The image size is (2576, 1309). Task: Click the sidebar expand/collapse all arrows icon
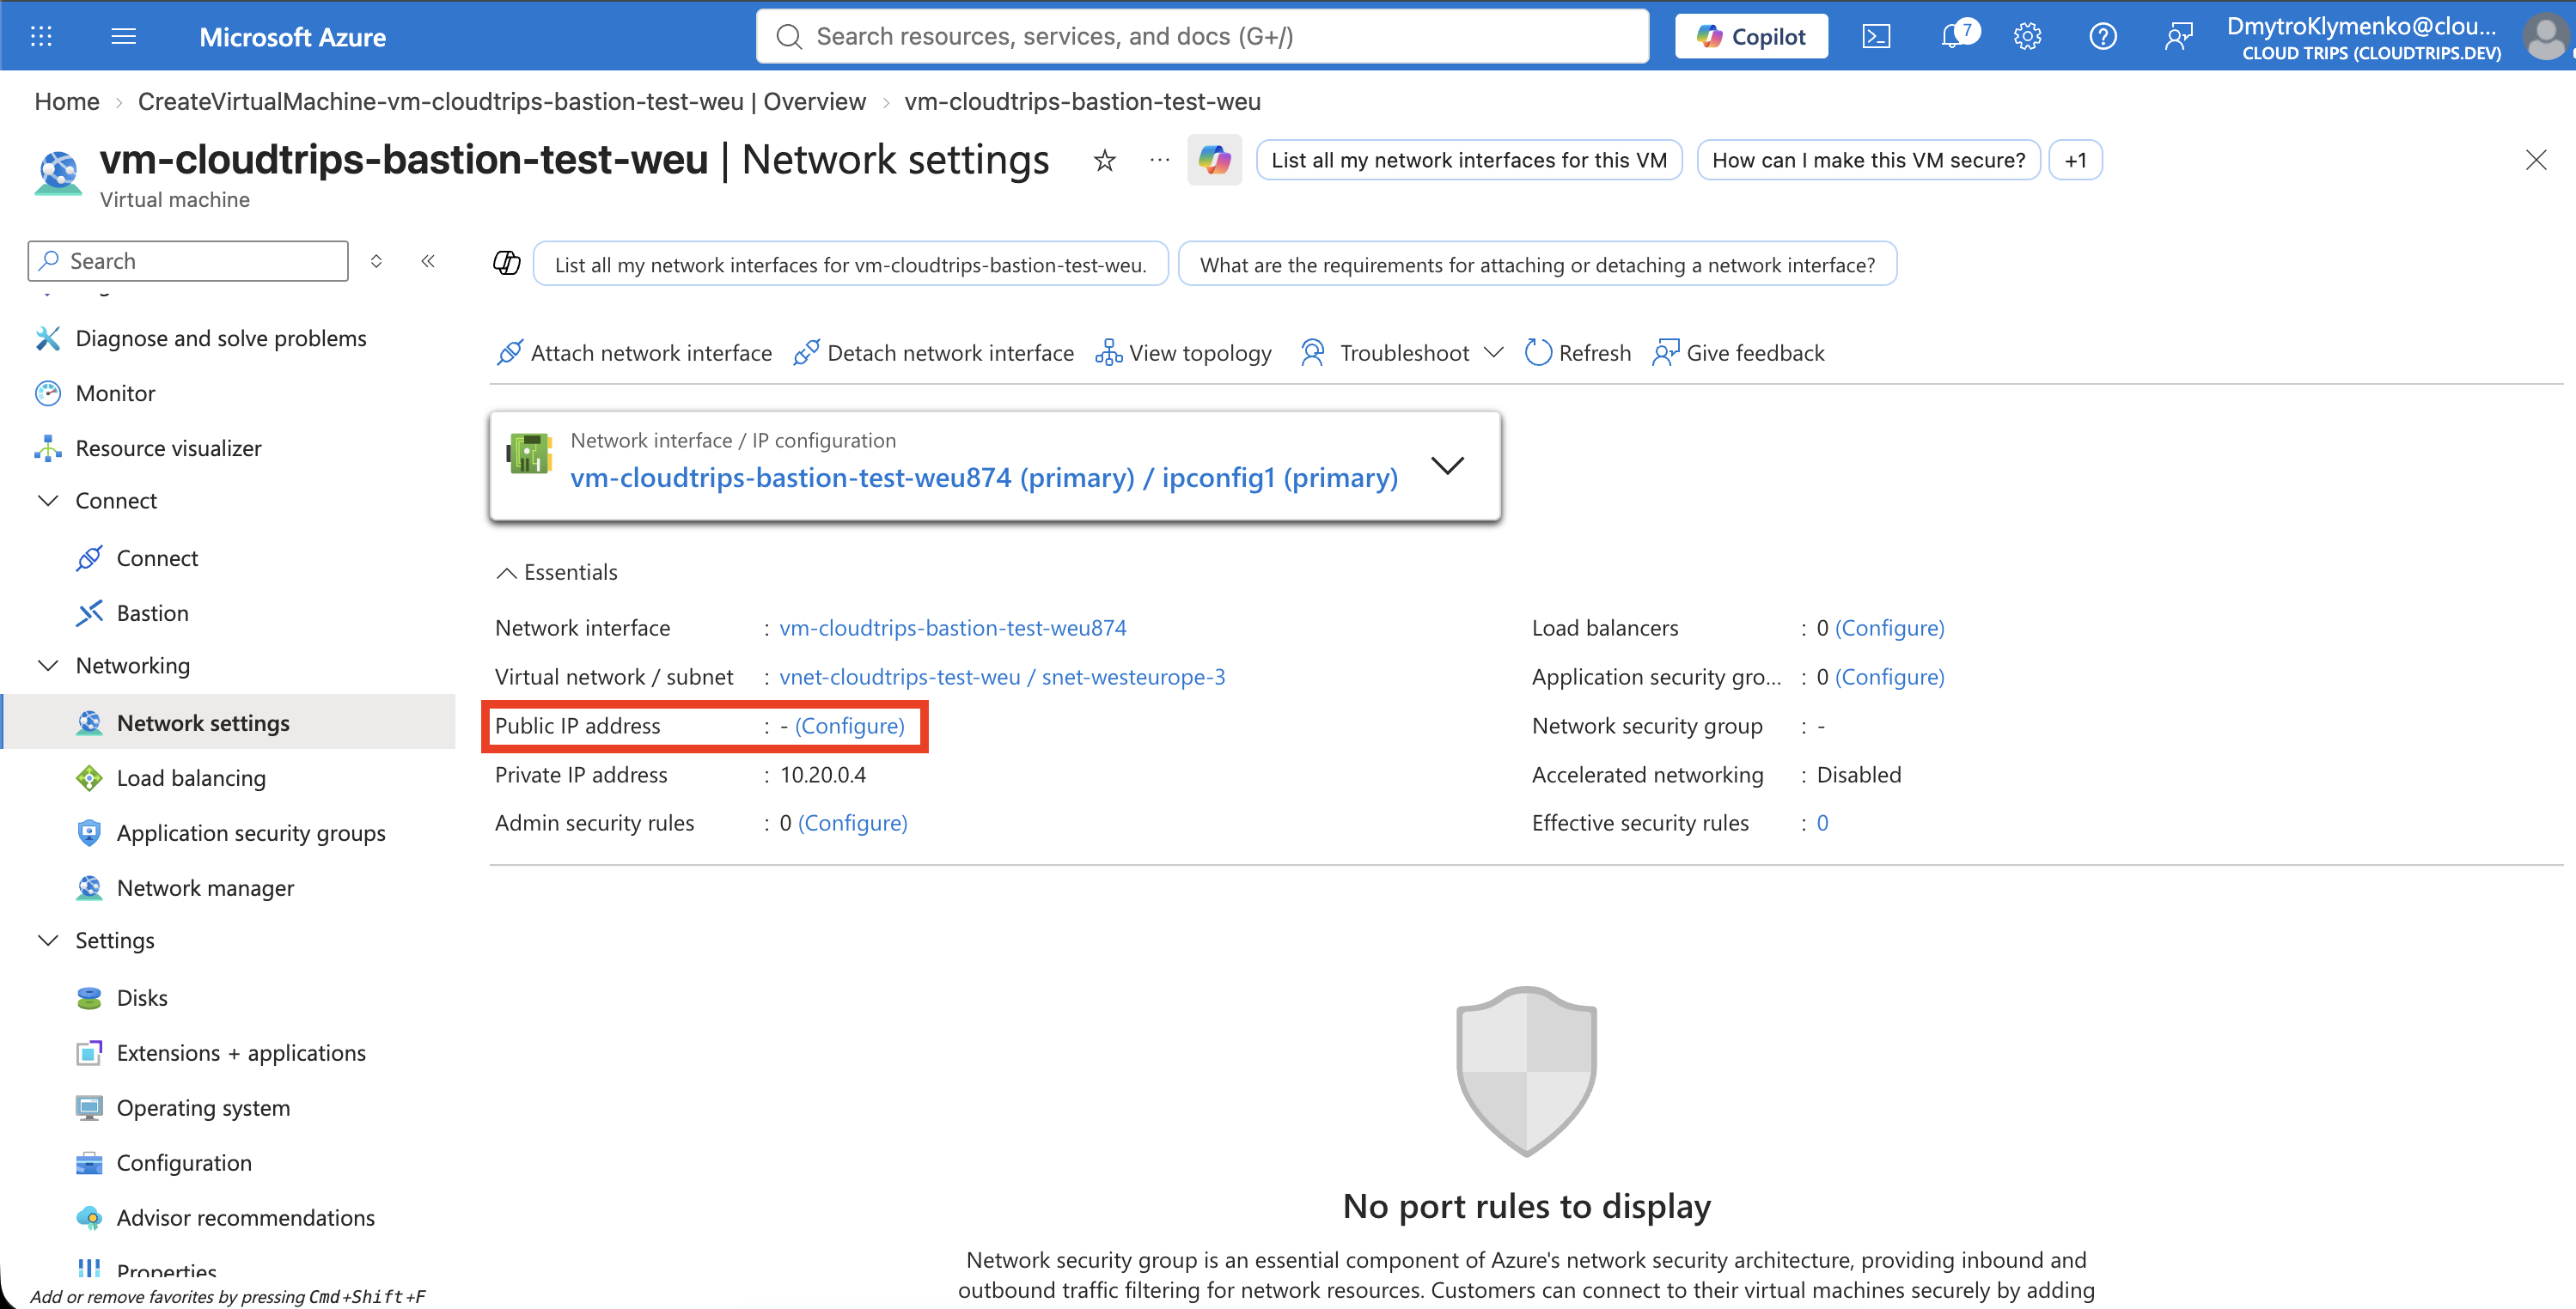376,261
